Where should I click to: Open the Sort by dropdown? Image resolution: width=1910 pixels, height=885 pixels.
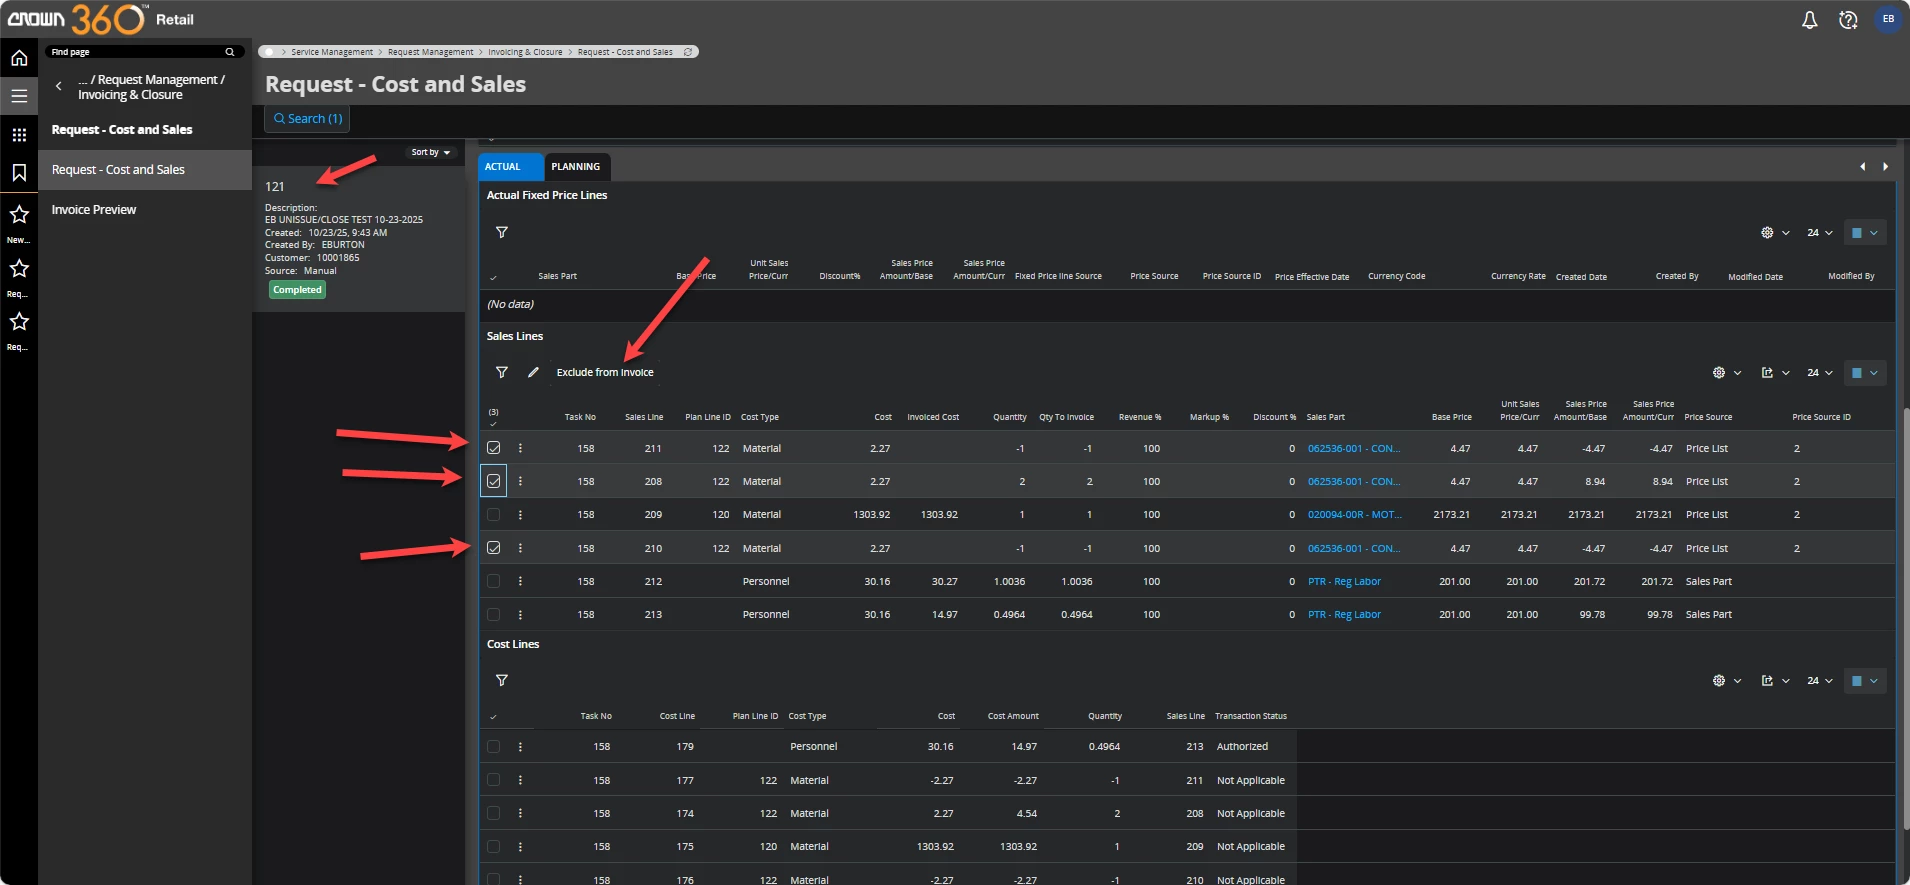click(430, 152)
